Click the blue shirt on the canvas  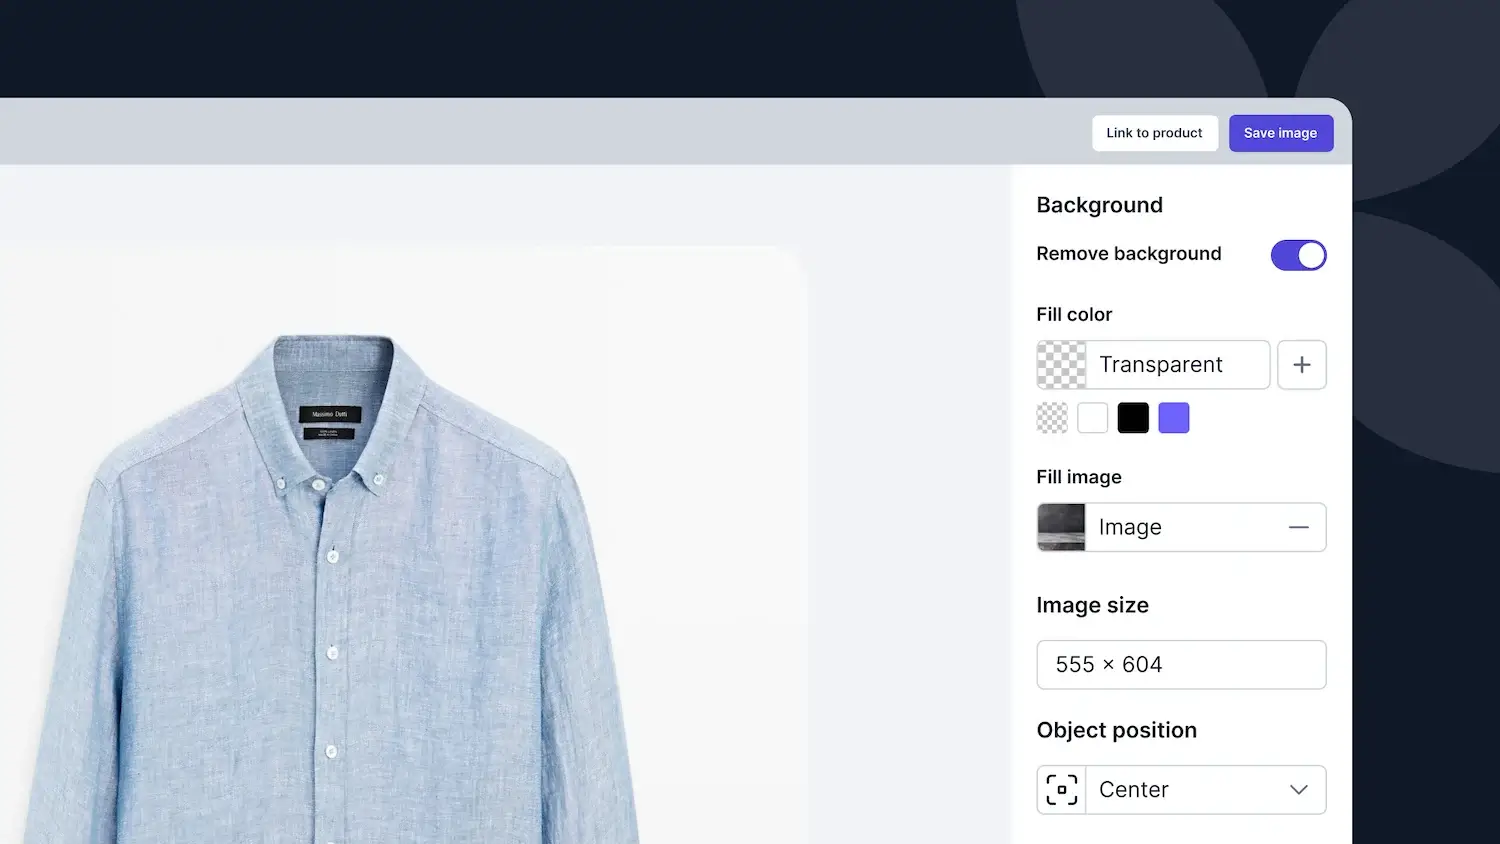330,600
